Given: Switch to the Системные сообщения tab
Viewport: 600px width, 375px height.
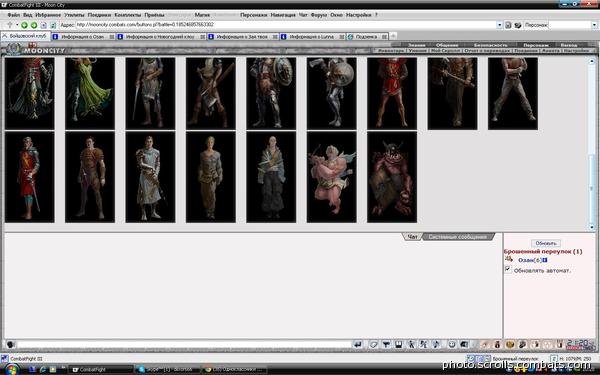Looking at the screenshot, I should 458,237.
